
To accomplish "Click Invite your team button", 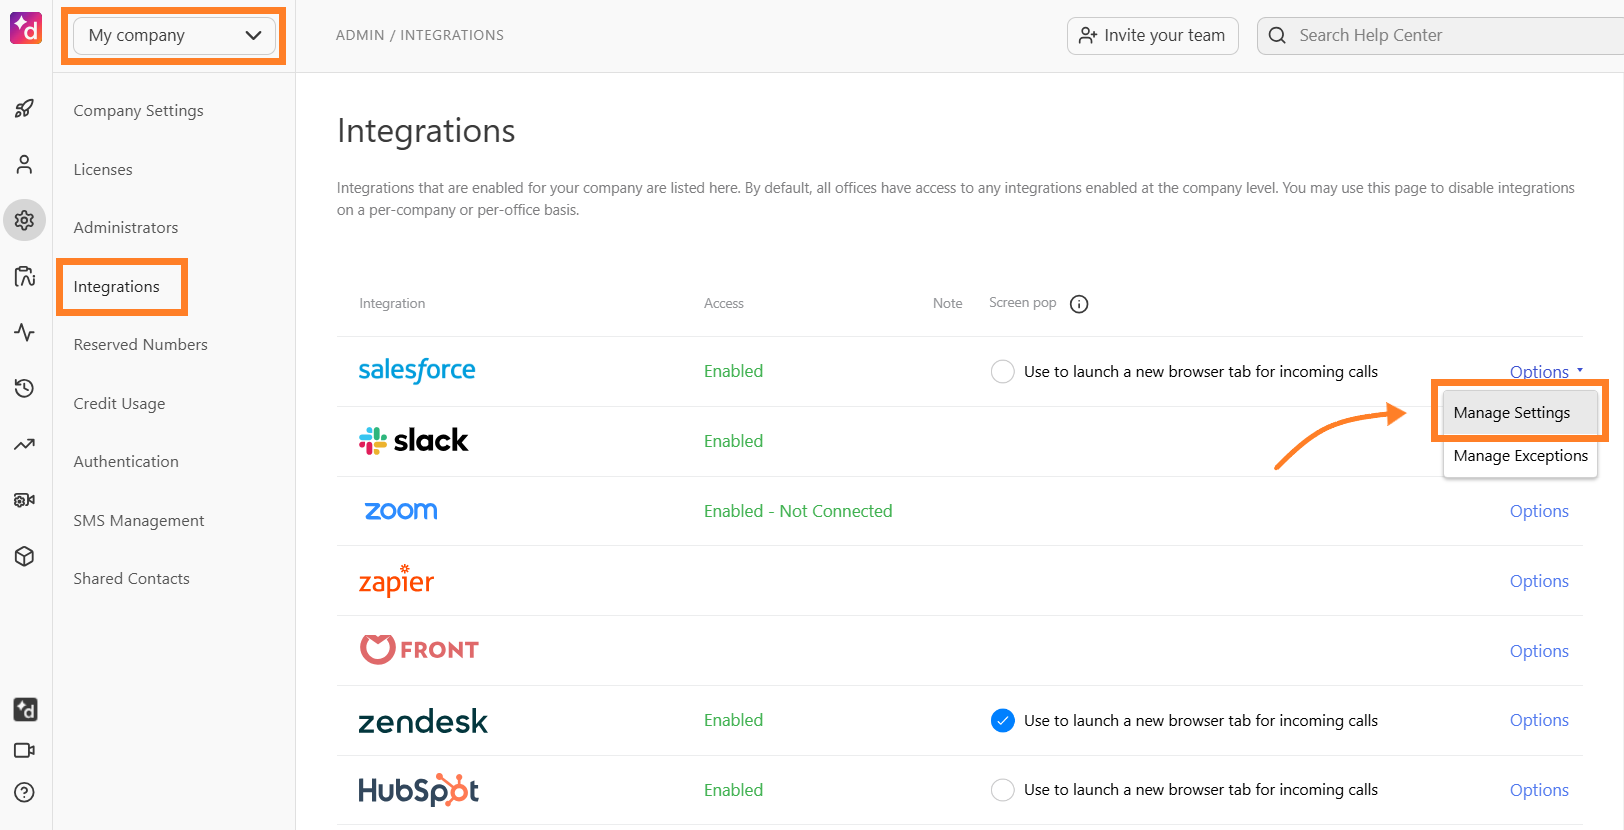I will tap(1153, 36).
